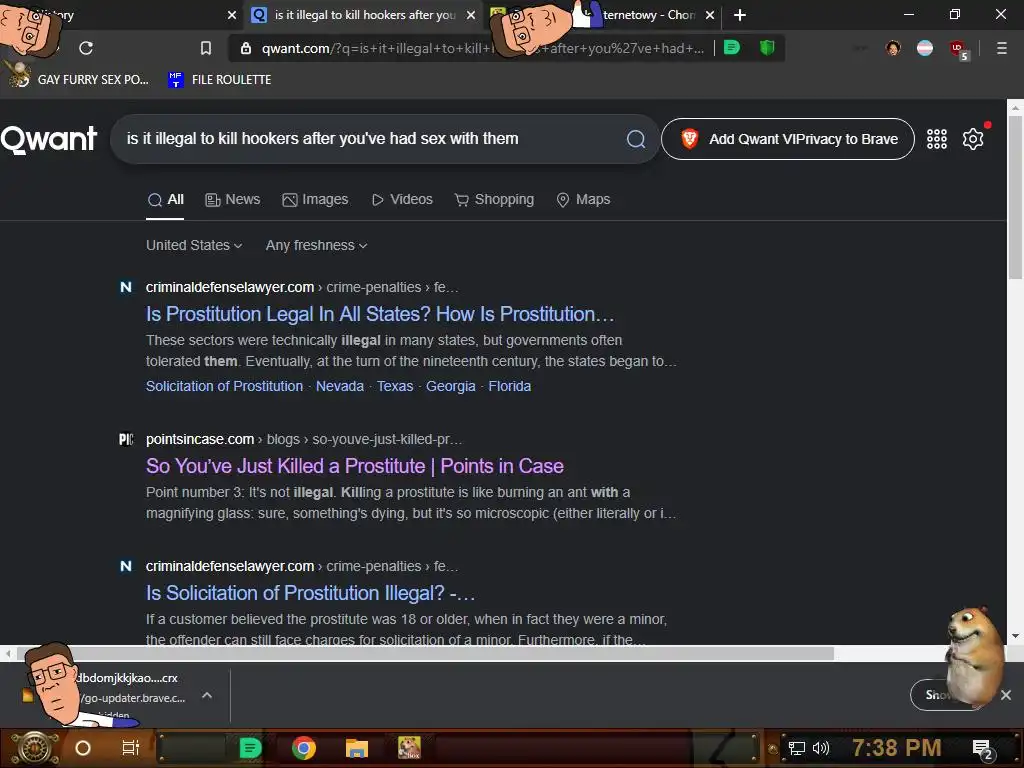The image size is (1024, 768).
Task: Switch to the Qwant search browser tab
Action: click(363, 15)
